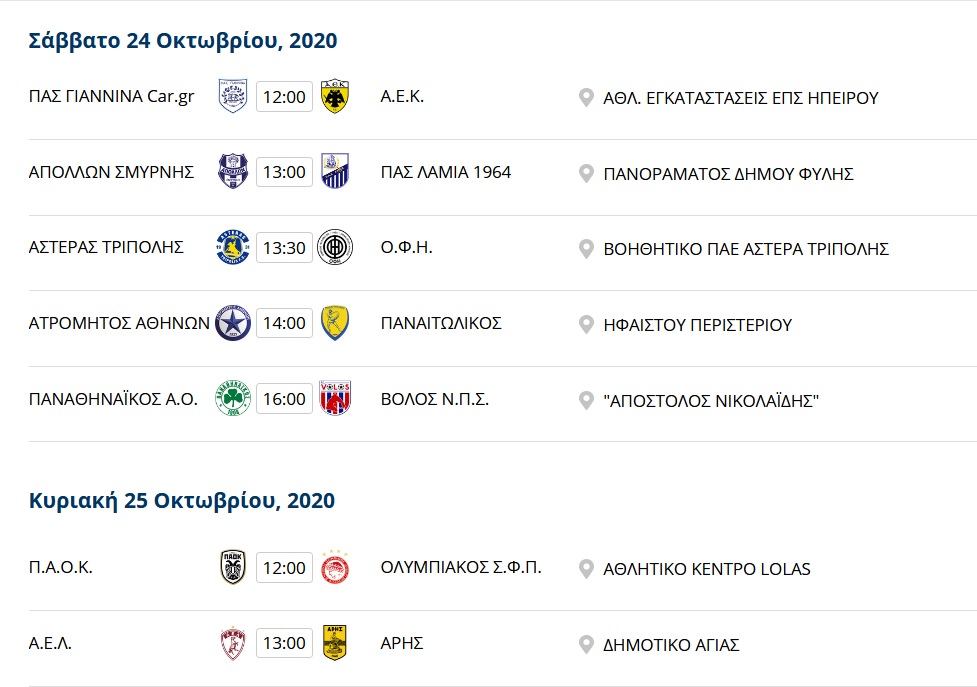Screen dimensions: 977x687
Task: Click the Panetolikos yellow crest
Action: pos(334,323)
